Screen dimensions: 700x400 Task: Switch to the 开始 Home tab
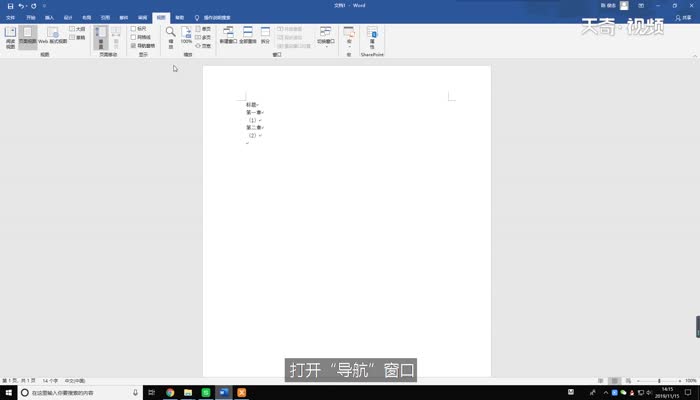click(x=30, y=18)
